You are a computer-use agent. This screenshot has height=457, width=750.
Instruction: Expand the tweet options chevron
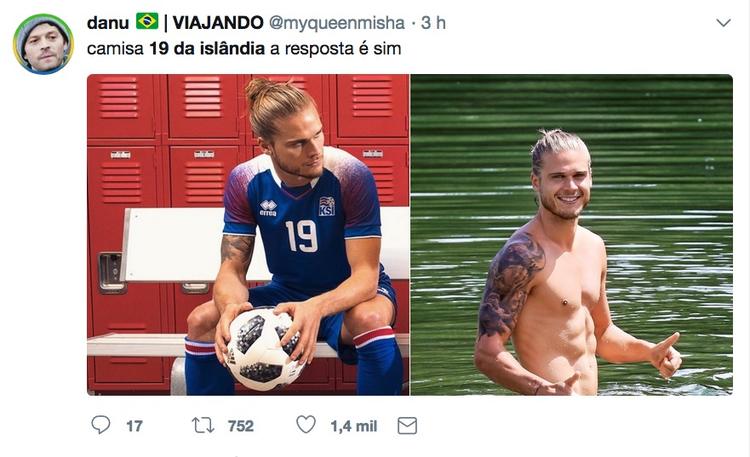pos(723,23)
